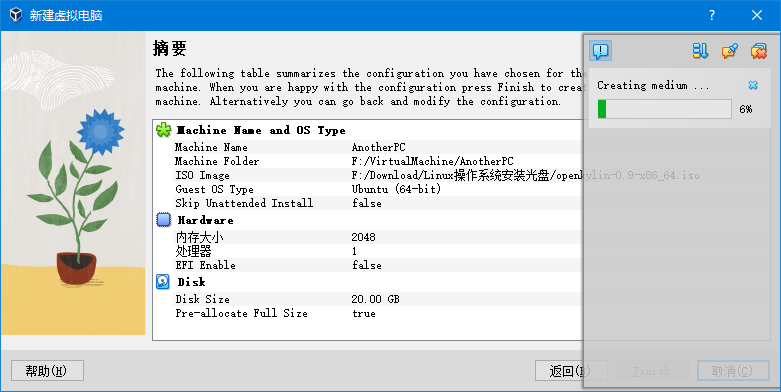This screenshot has height=392, width=781.
Task: Select the Disk Size row label
Action: [x=202, y=299]
